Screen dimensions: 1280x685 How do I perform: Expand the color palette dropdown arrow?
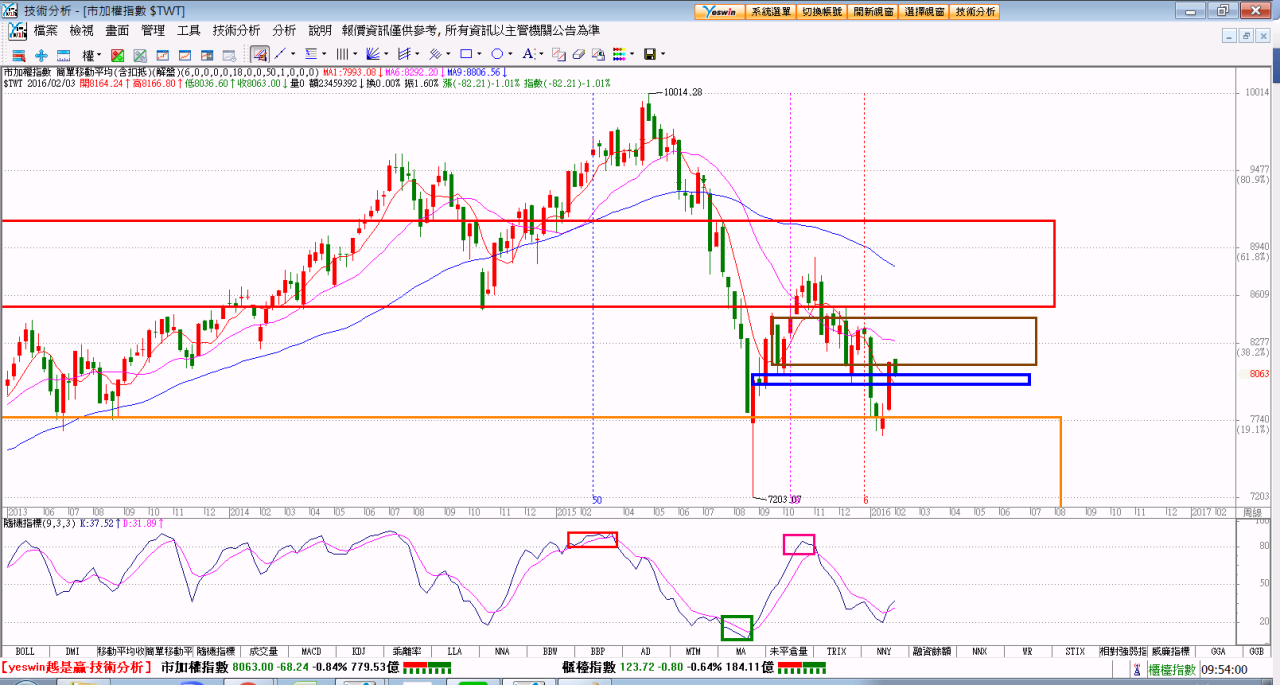pos(632,54)
